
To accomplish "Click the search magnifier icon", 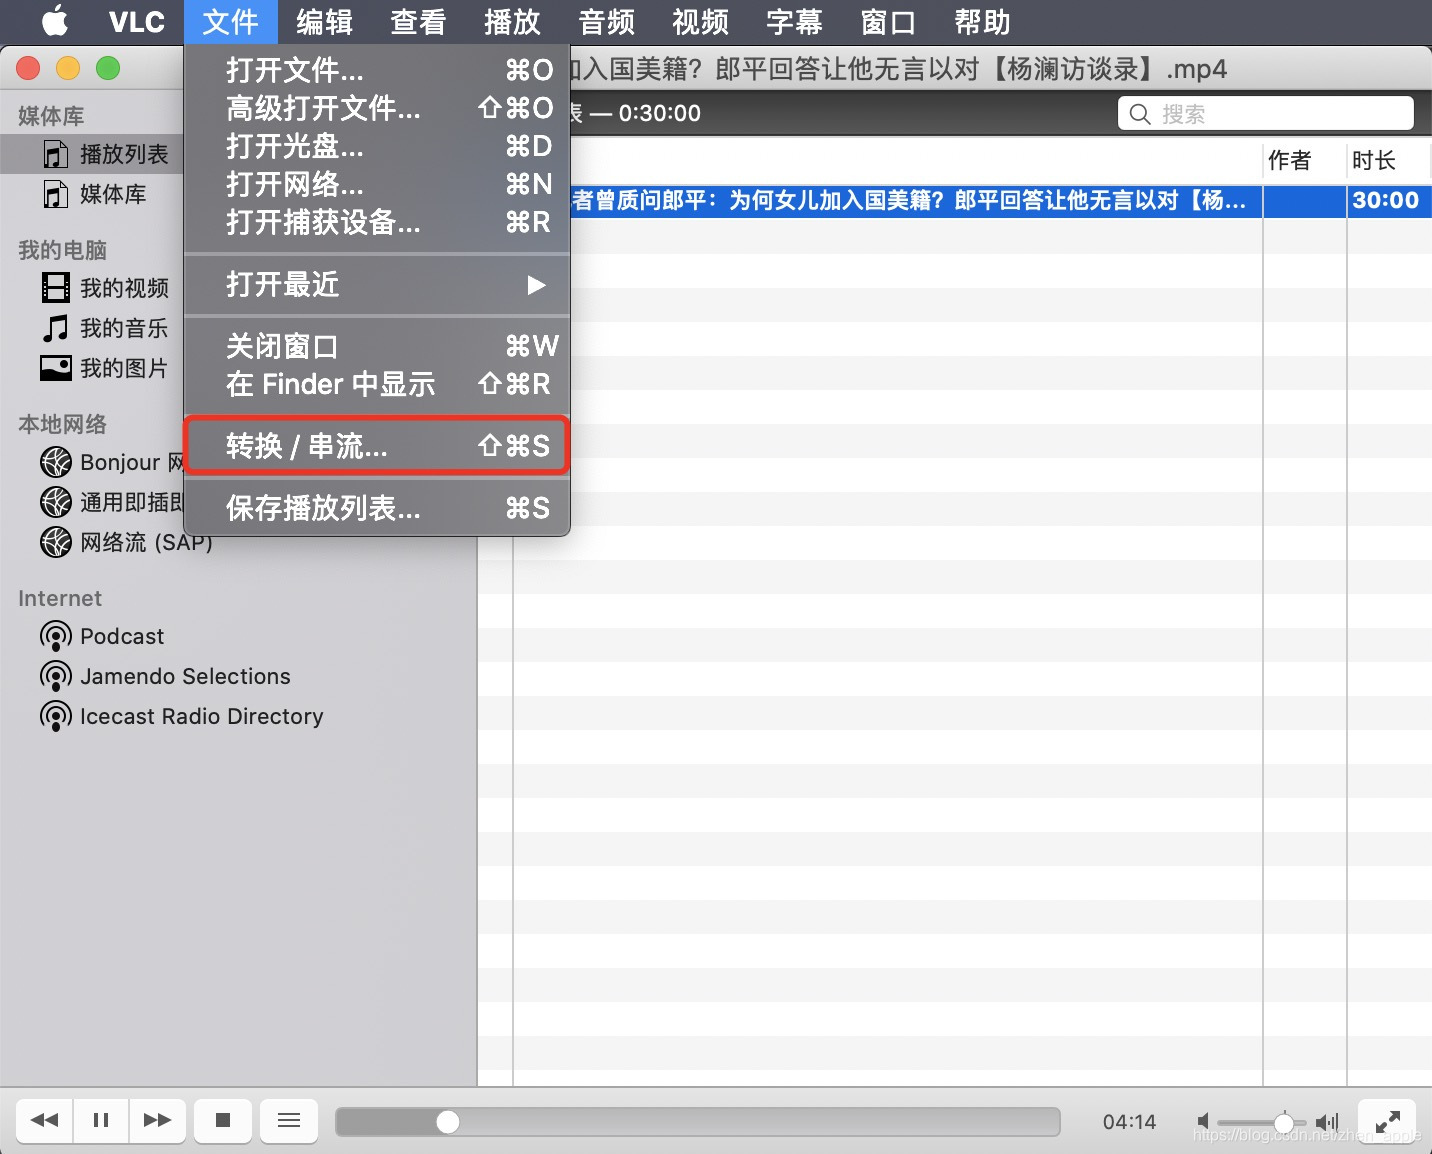I will [1140, 114].
